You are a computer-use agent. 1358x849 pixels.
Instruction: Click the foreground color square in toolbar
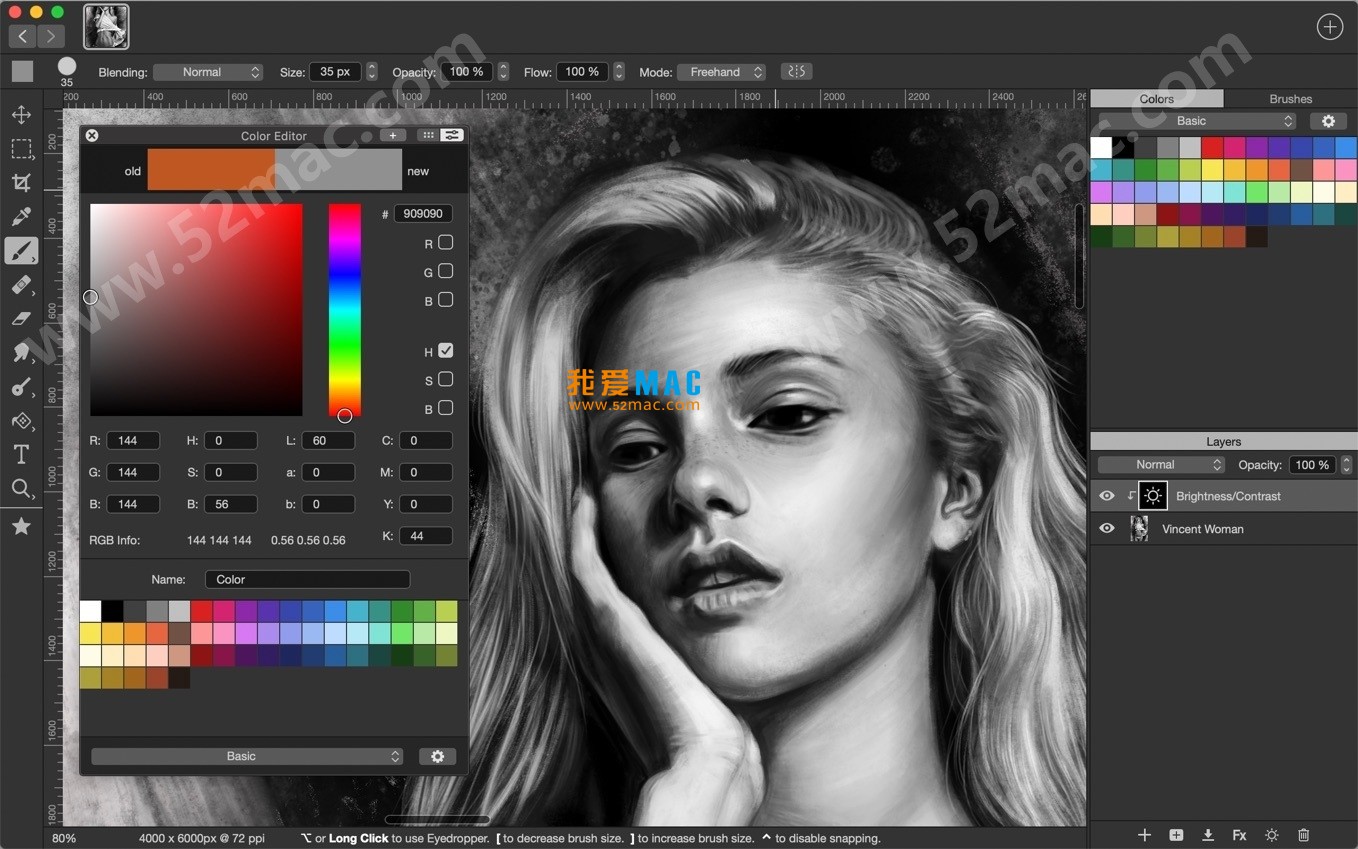(22, 71)
